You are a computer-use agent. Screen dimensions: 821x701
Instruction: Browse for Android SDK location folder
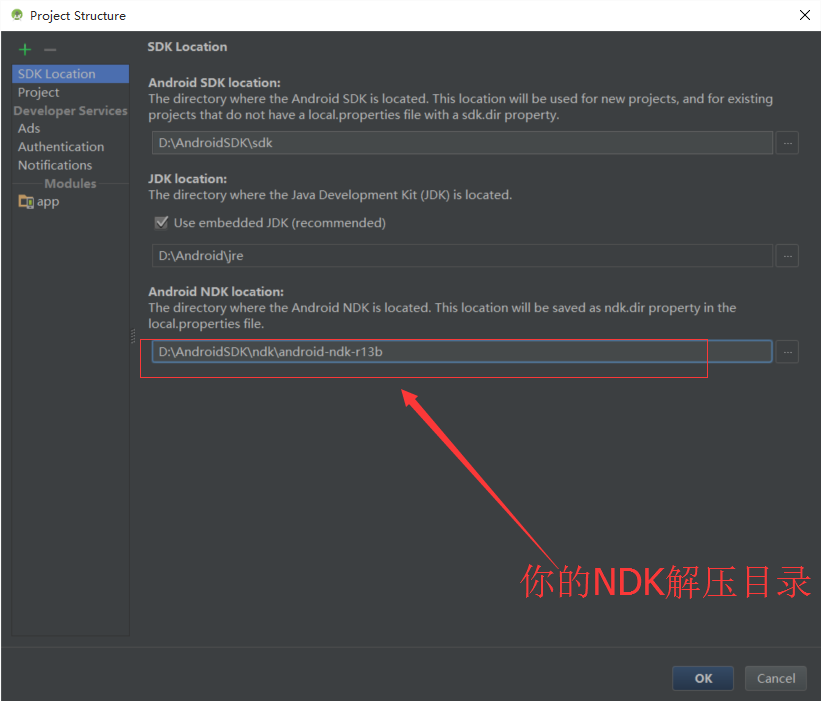click(787, 143)
